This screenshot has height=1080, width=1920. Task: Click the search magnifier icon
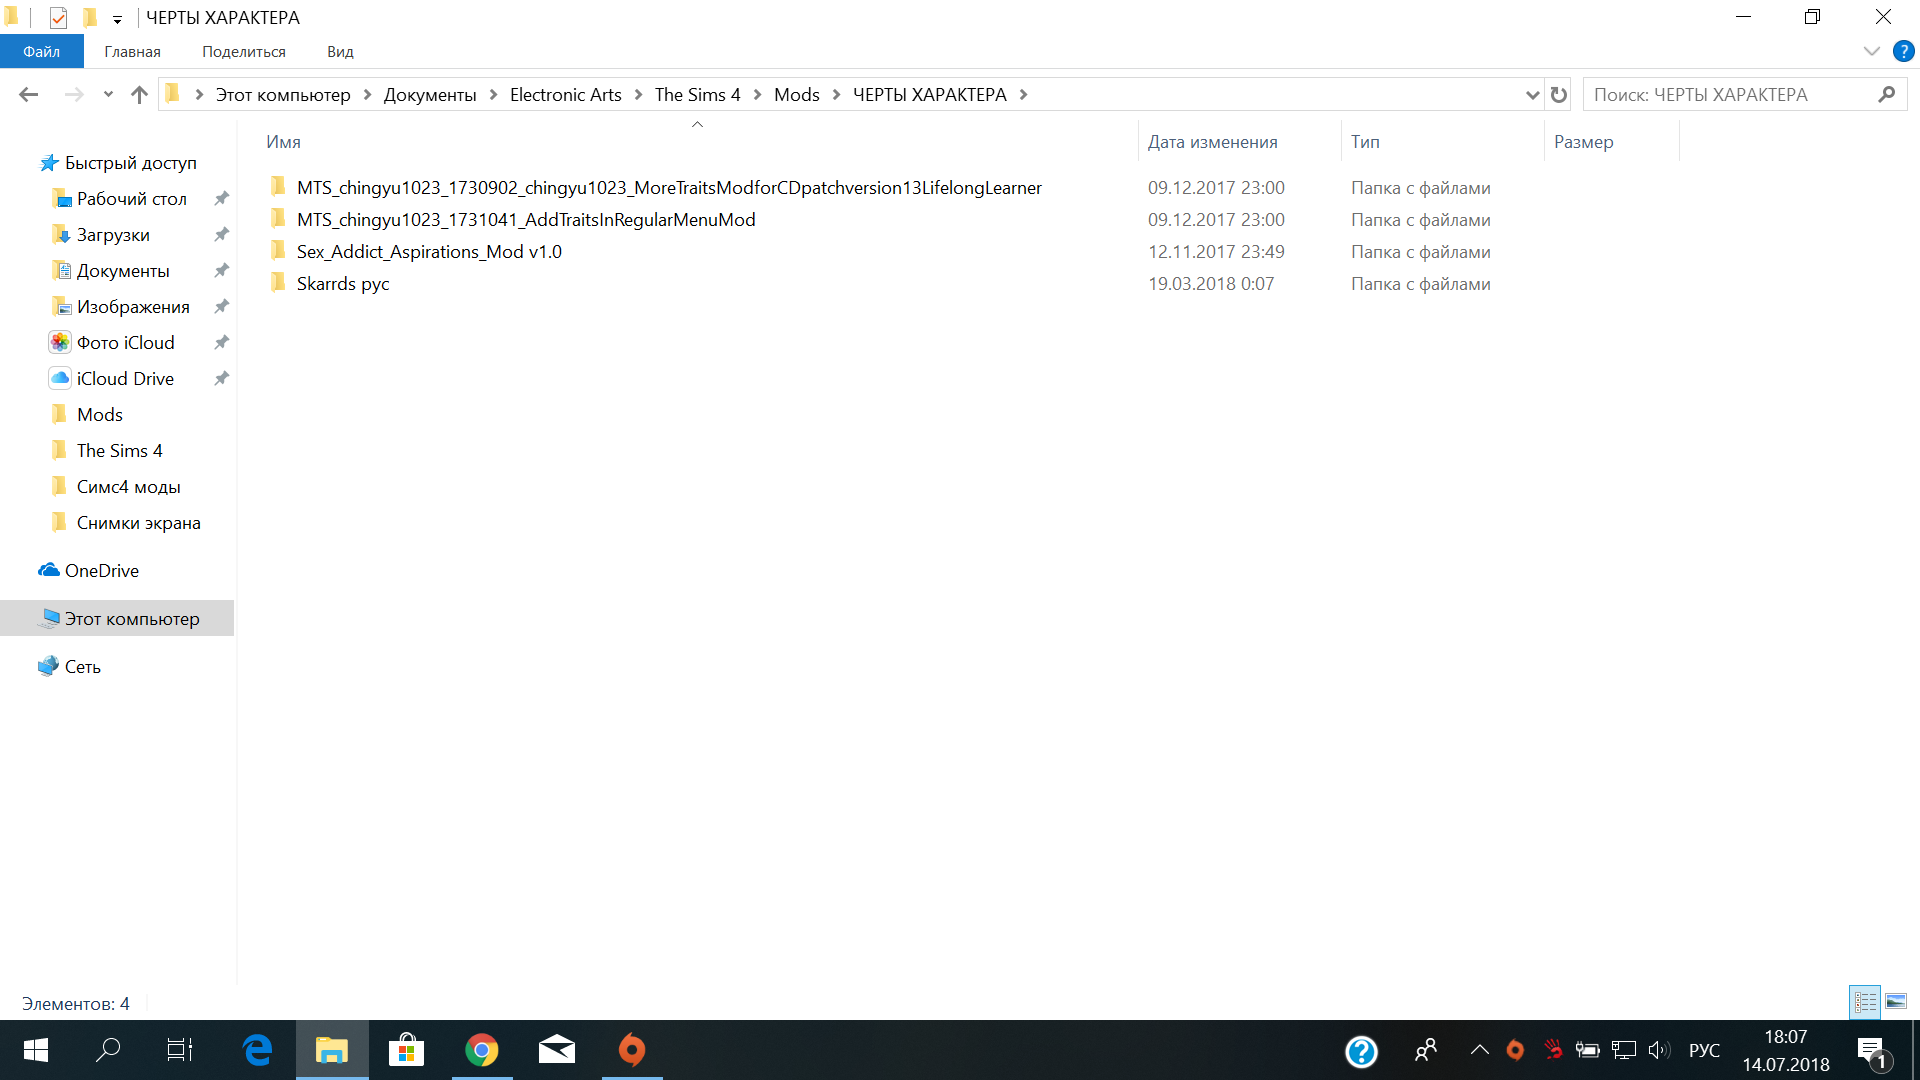[1887, 94]
